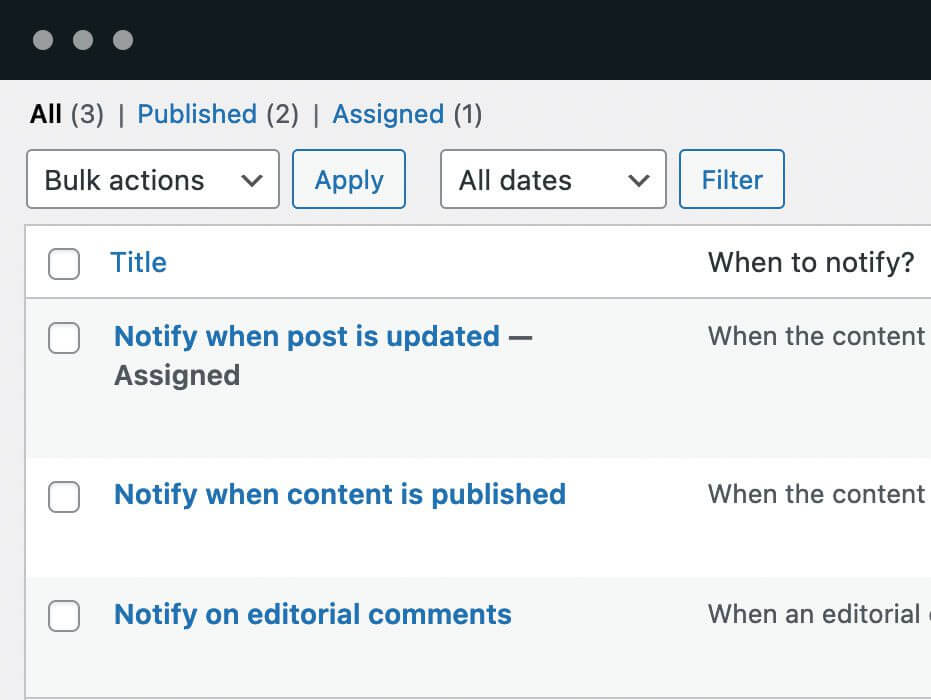Click 'When the content' text in the published row
The image size is (931, 700).
tap(817, 494)
